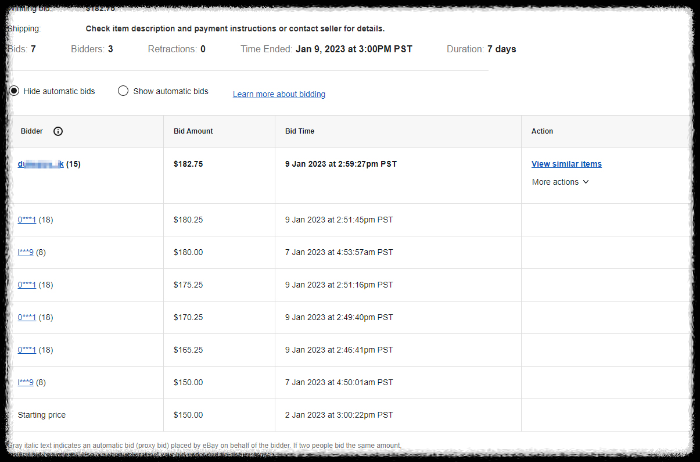
Task: Open bidder 0***1 link on the $170.25 row
Action: click(x=27, y=317)
